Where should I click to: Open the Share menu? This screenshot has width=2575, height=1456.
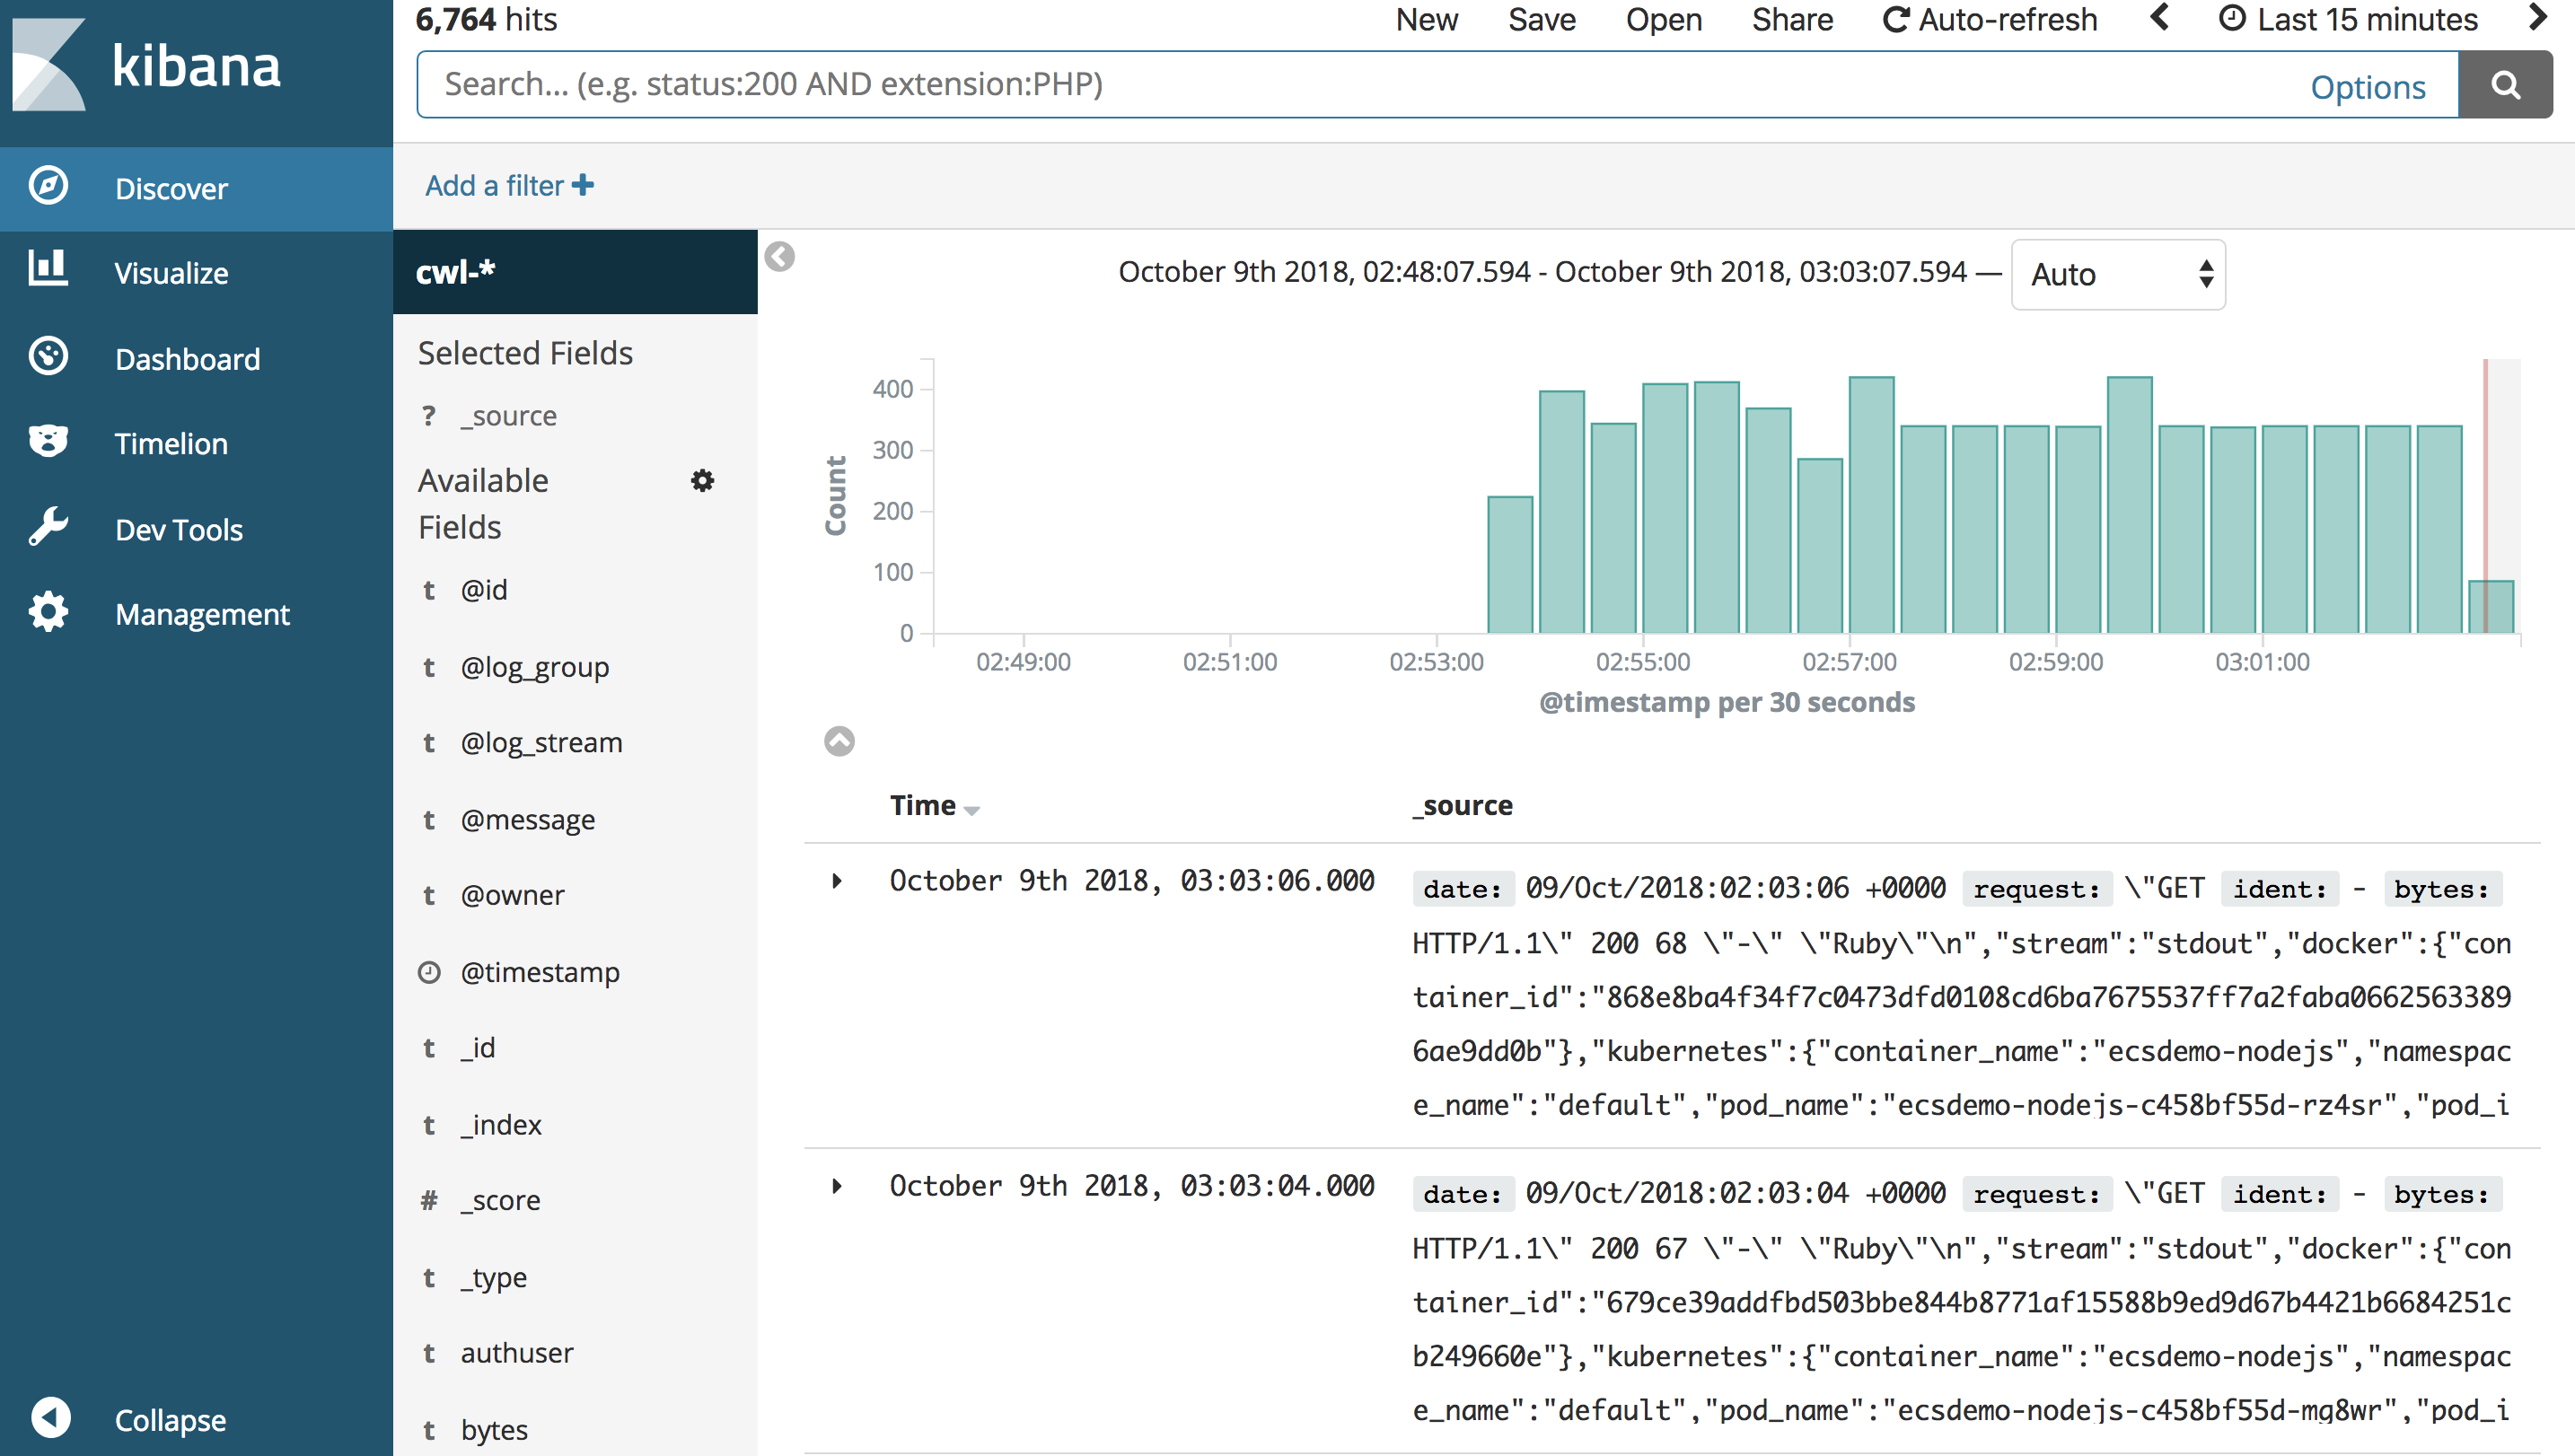(1791, 19)
